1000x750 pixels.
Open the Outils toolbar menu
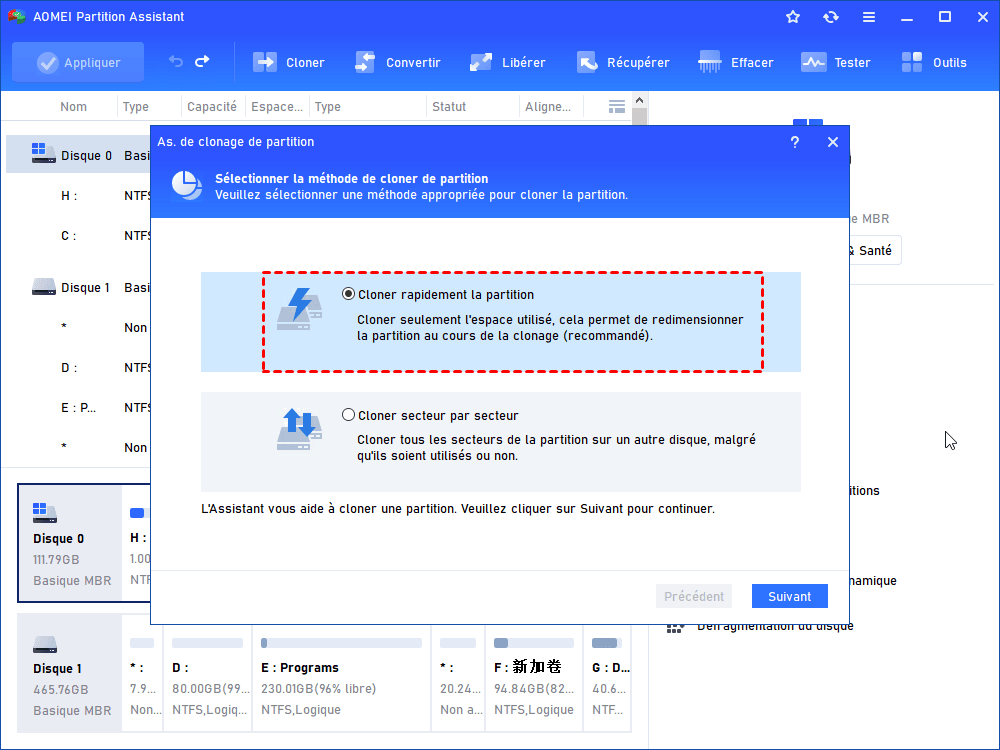click(934, 62)
